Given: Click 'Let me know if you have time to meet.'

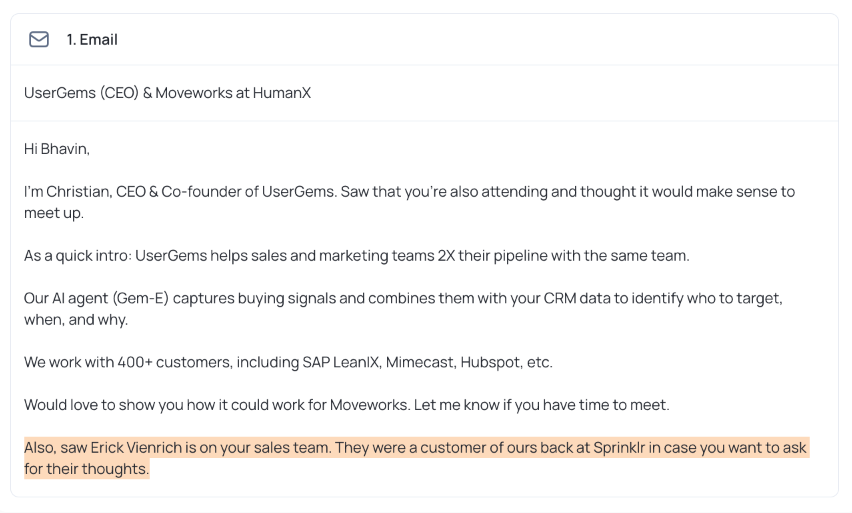Looking at the screenshot, I should tap(542, 405).
